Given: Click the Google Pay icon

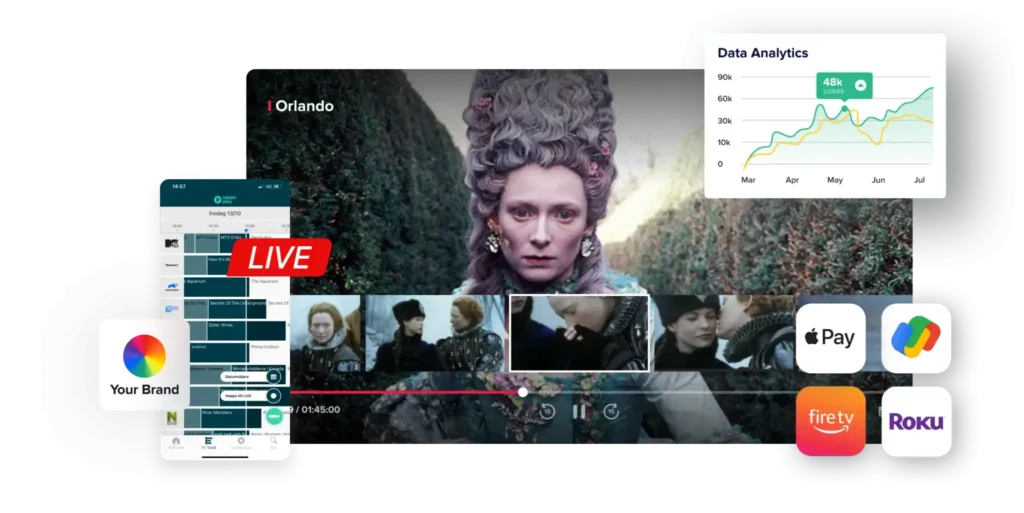Looking at the screenshot, I should 916,338.
